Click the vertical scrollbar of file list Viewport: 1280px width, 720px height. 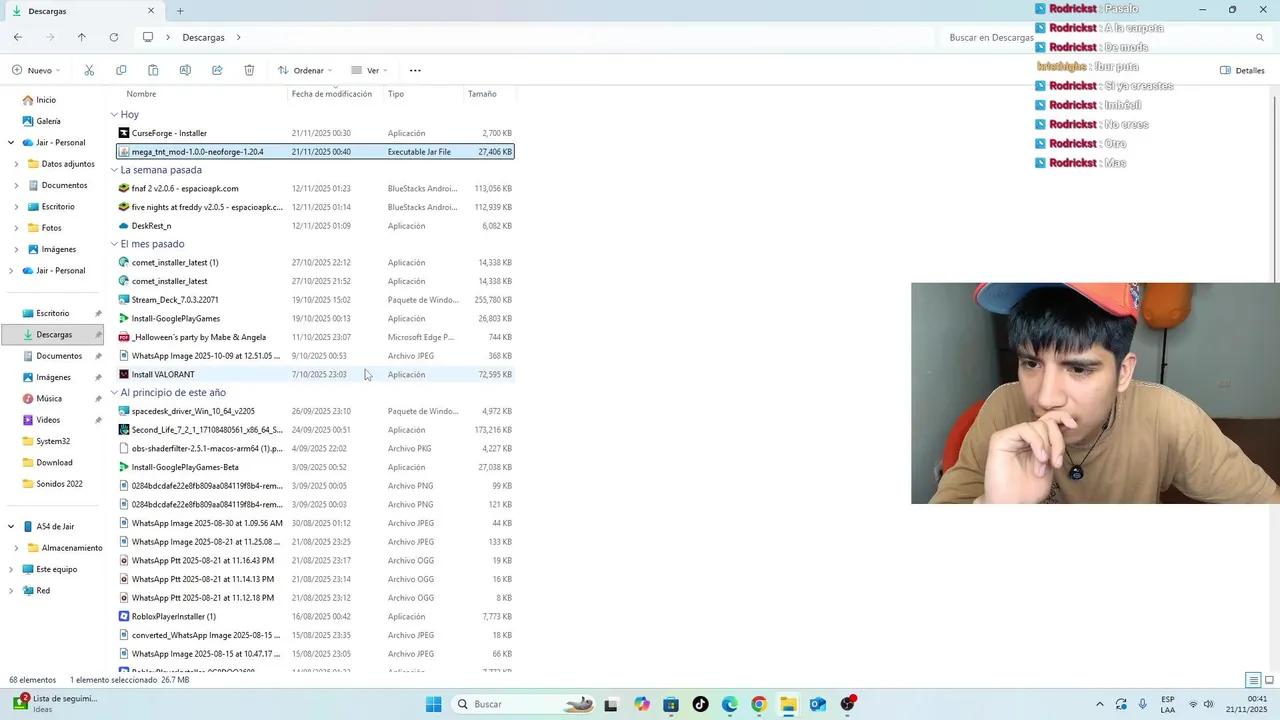coord(1274,190)
